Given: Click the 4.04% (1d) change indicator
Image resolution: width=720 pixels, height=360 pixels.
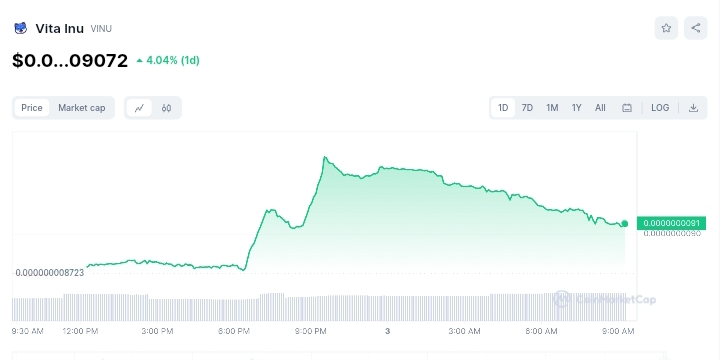Looking at the screenshot, I should (x=168, y=60).
